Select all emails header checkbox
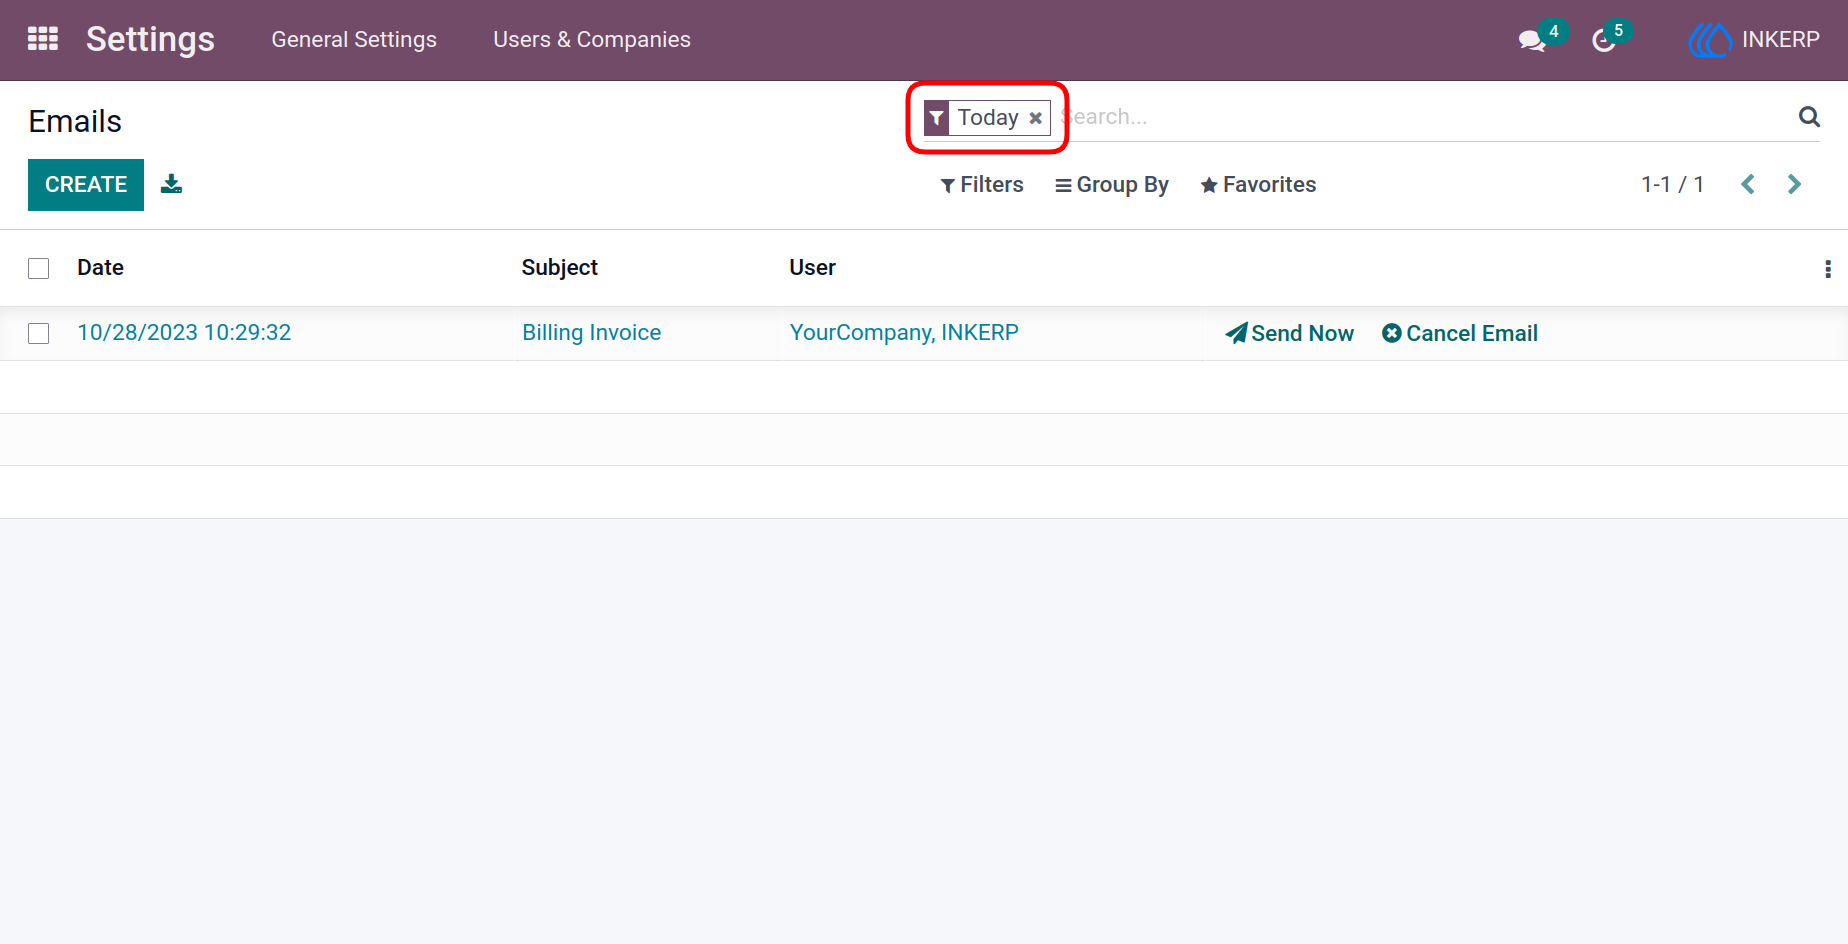 (39, 268)
